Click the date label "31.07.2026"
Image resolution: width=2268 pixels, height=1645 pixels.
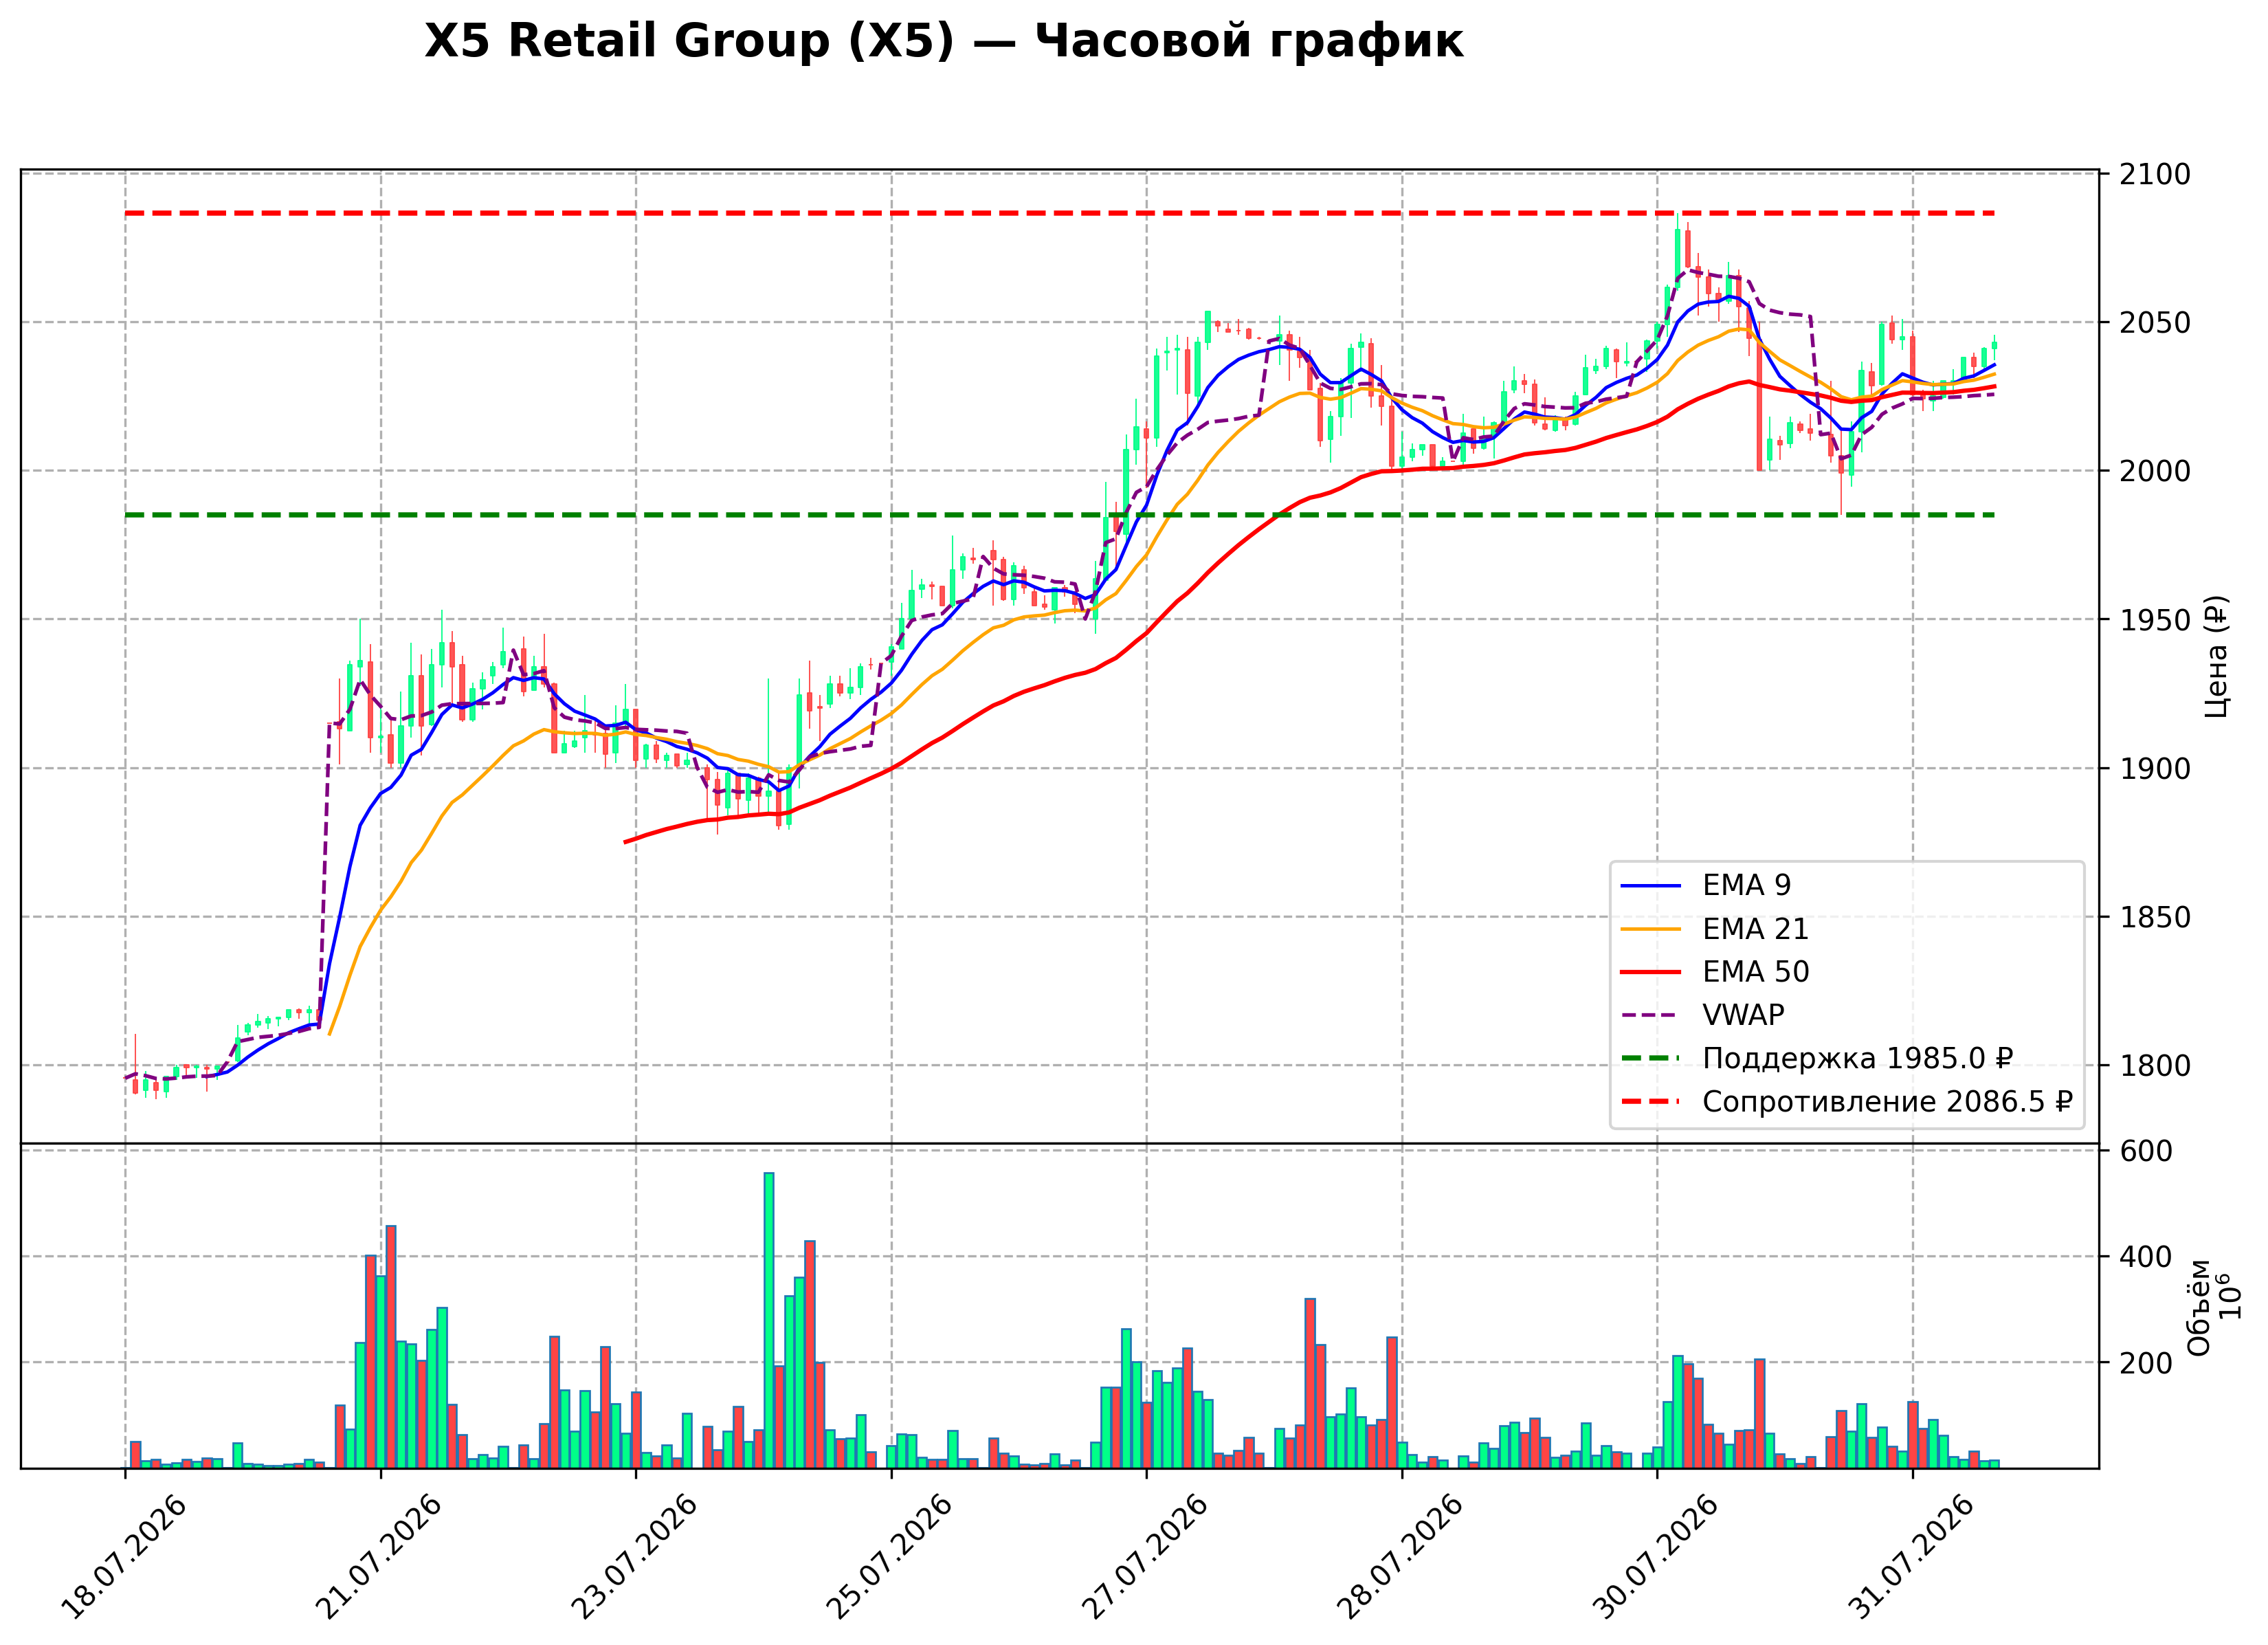point(1912,1557)
